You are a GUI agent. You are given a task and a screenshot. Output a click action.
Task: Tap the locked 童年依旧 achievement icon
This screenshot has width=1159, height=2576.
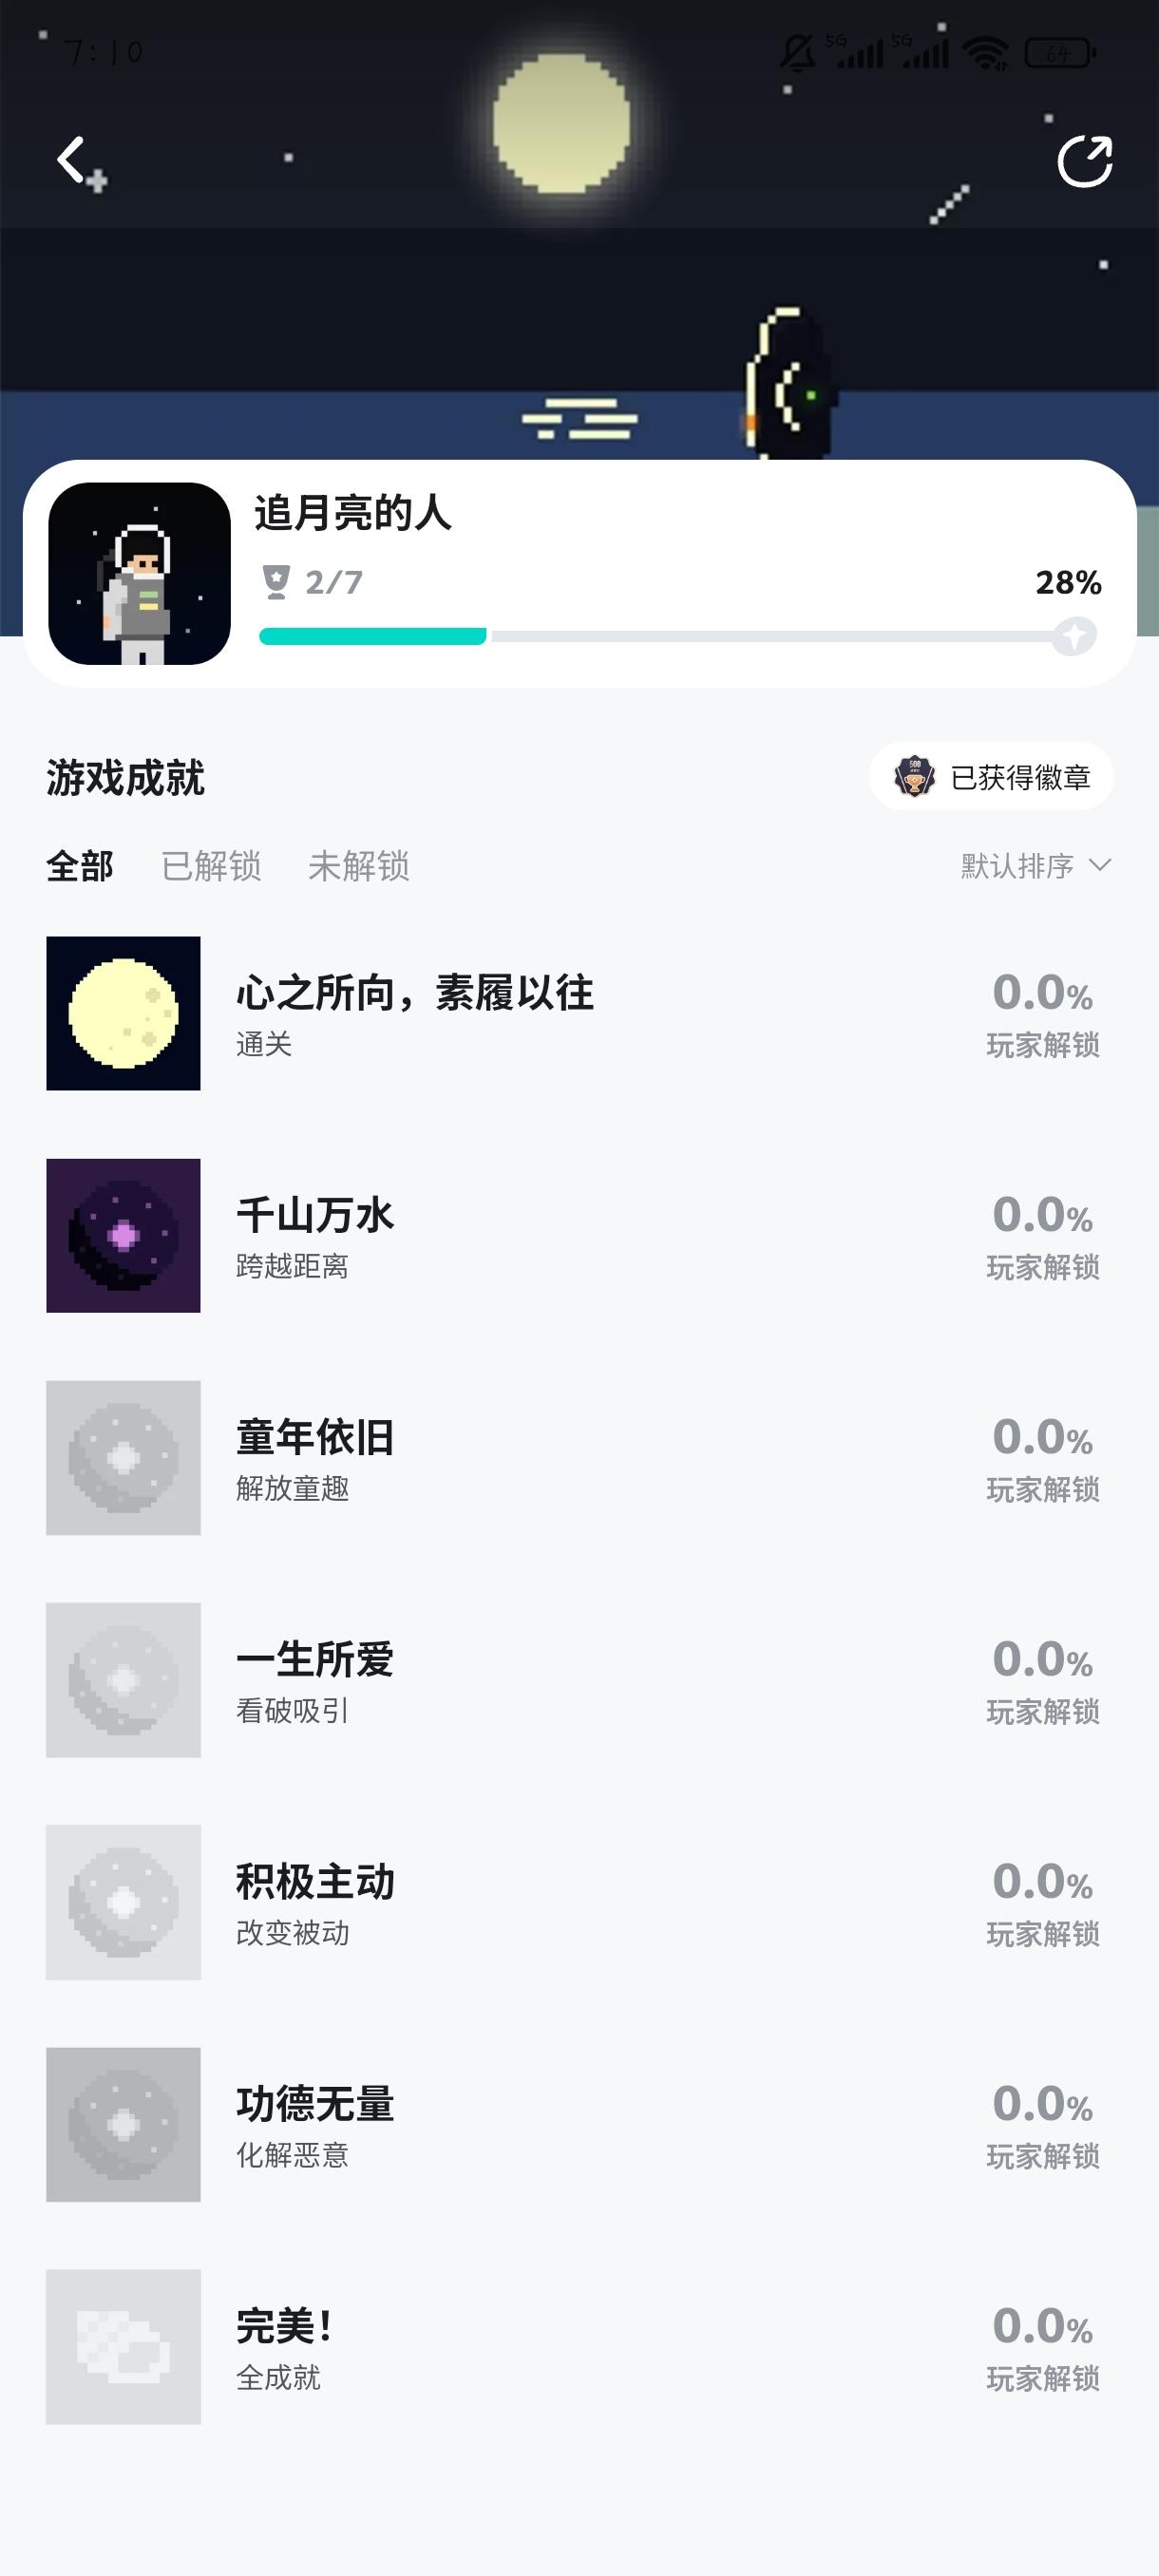(x=123, y=1457)
